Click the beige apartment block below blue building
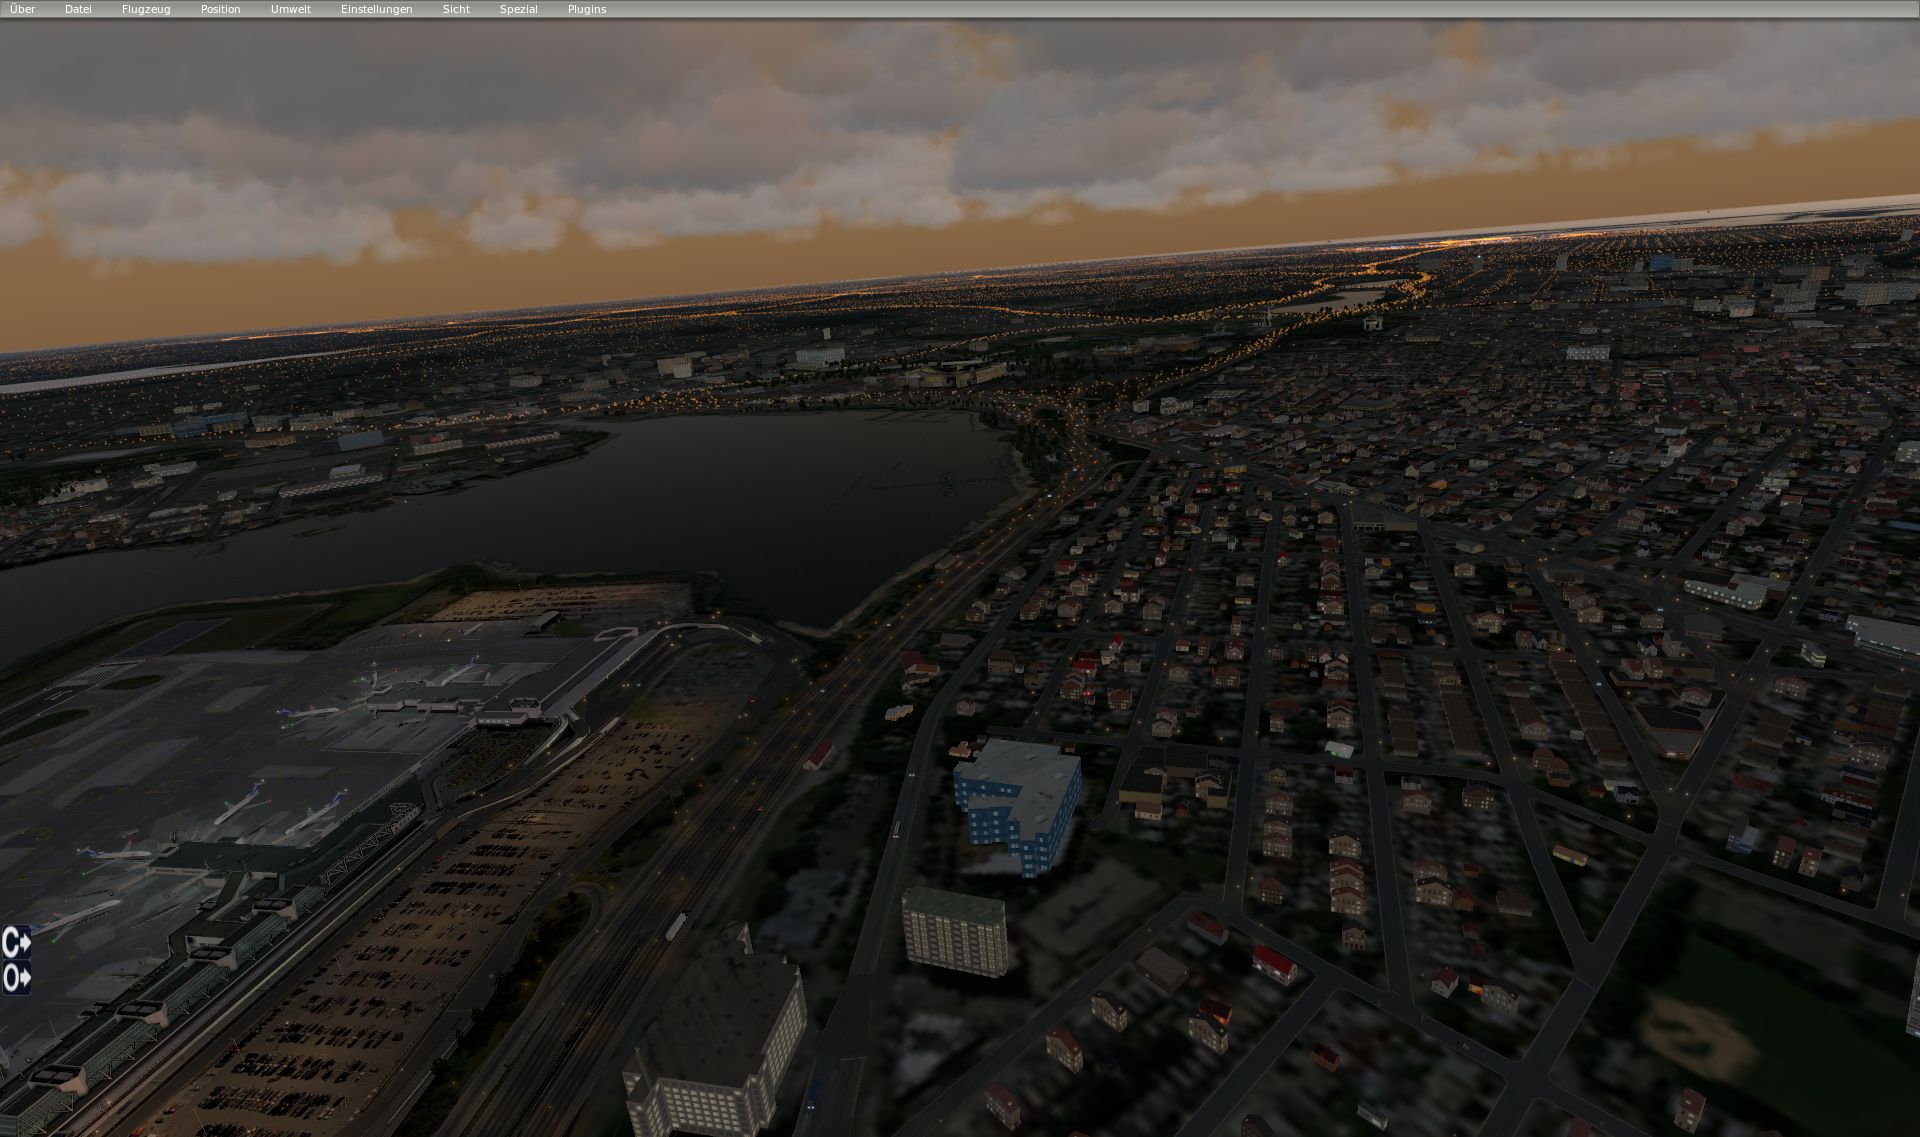Viewport: 1920px width, 1137px height. point(954,933)
